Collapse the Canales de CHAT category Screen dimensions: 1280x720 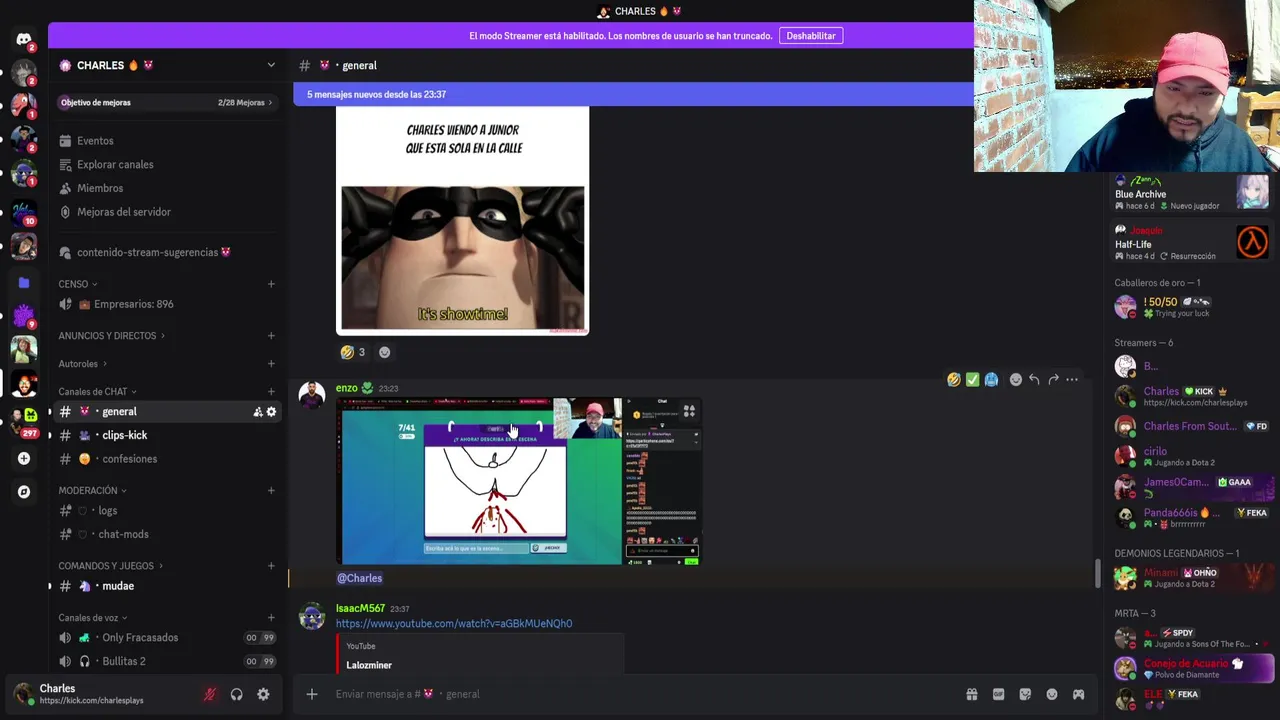click(x=97, y=392)
